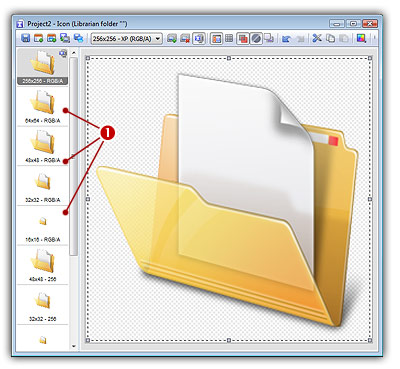This screenshot has height=369, width=400.
Task: Click the scissors Cut icon
Action: (x=317, y=38)
